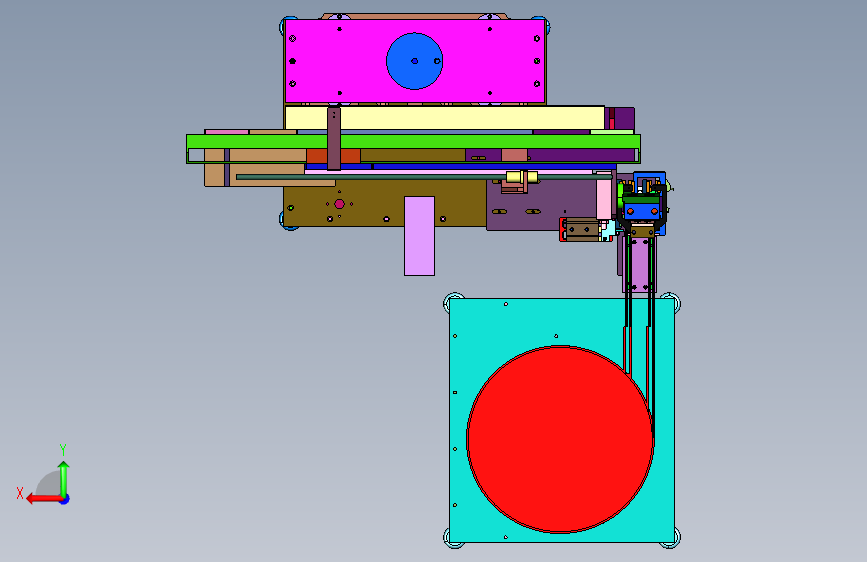Screen dimensions: 867x562
Task: Click the green Y axis arrow of the triad
Action: [x=64, y=478]
